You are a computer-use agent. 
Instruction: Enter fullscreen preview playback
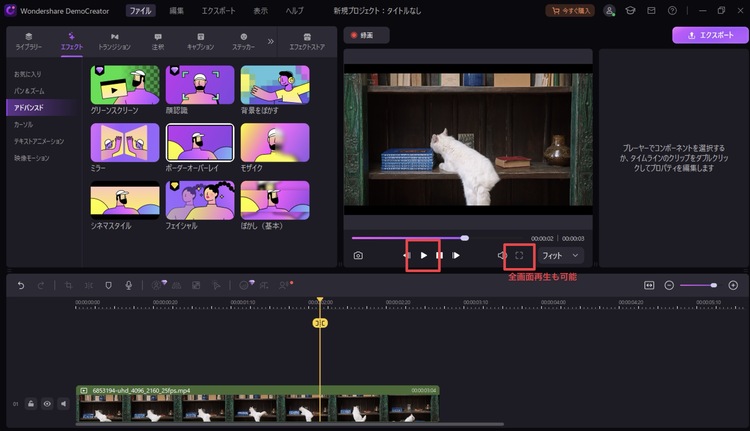point(519,255)
